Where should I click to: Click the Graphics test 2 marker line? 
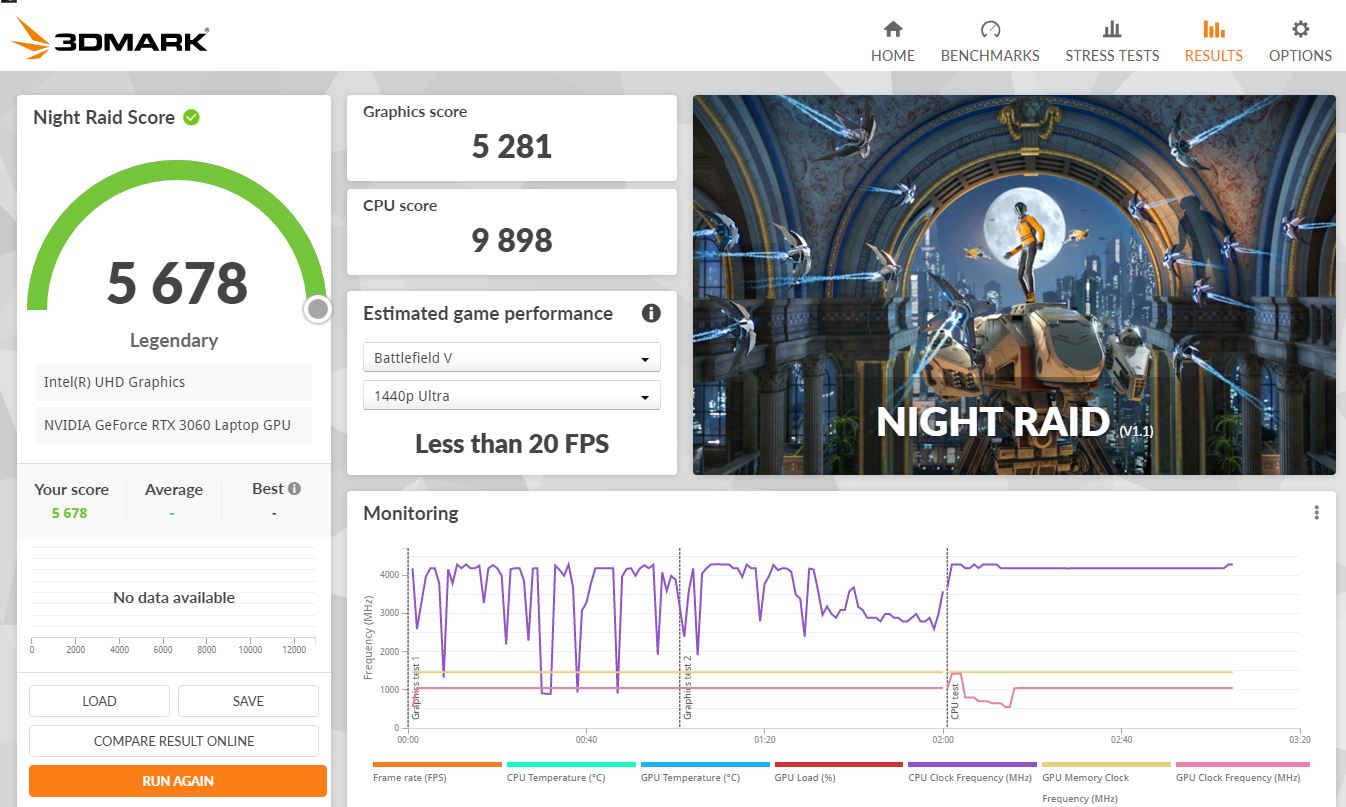pyautogui.click(x=680, y=637)
